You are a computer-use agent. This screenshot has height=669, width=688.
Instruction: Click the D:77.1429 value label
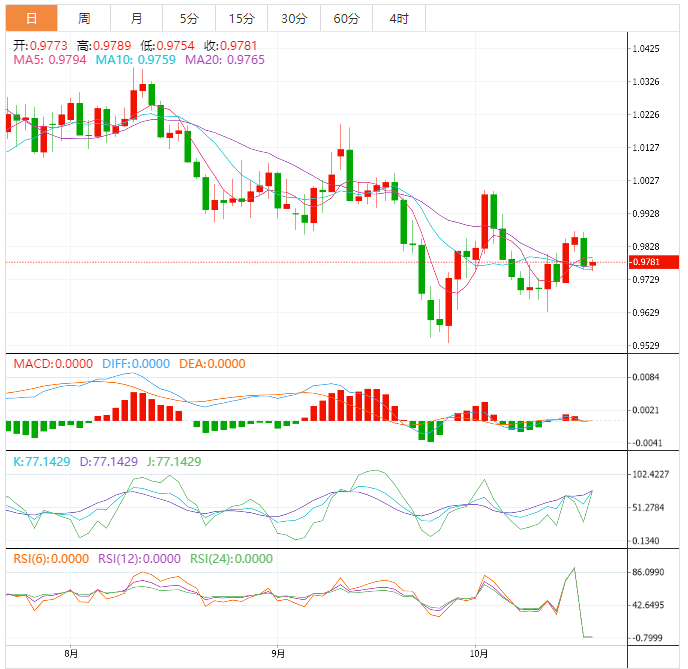(x=108, y=462)
